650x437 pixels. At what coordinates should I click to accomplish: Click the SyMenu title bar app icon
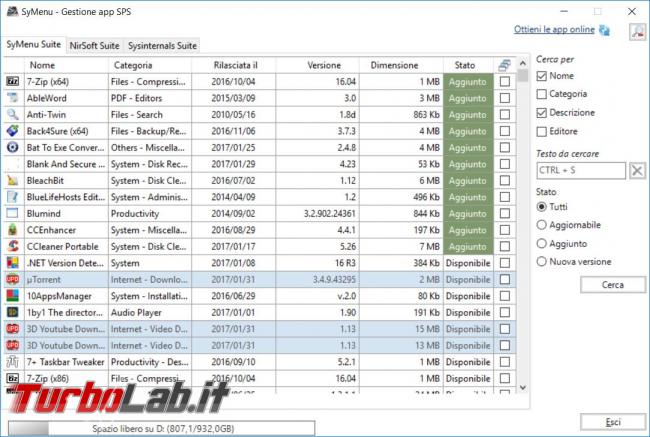point(12,11)
